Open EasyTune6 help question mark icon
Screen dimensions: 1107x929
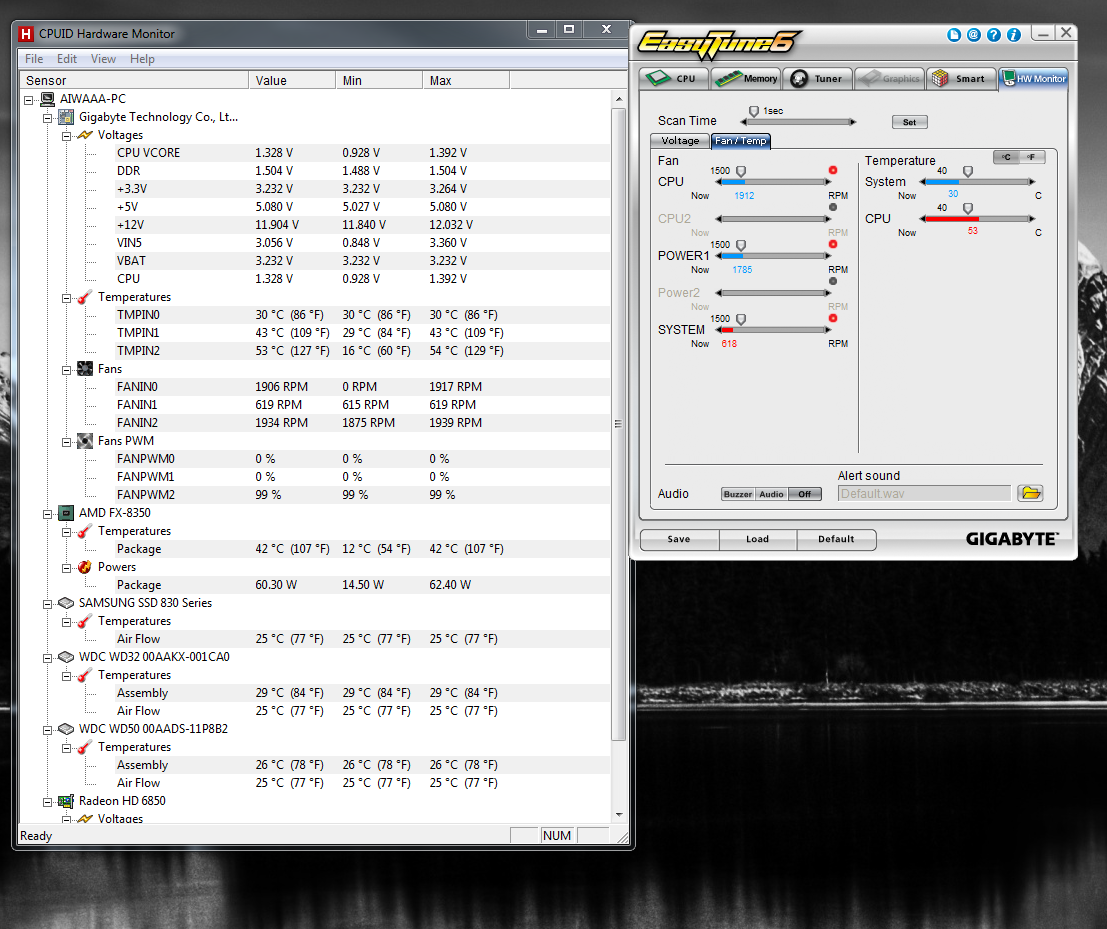[x=993, y=35]
